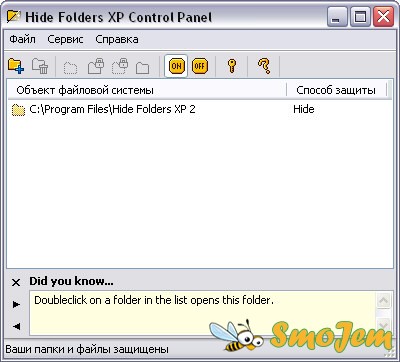The width and height of the screenshot is (400, 362).
Task: Click the application icon in title bar
Action: (x=14, y=16)
